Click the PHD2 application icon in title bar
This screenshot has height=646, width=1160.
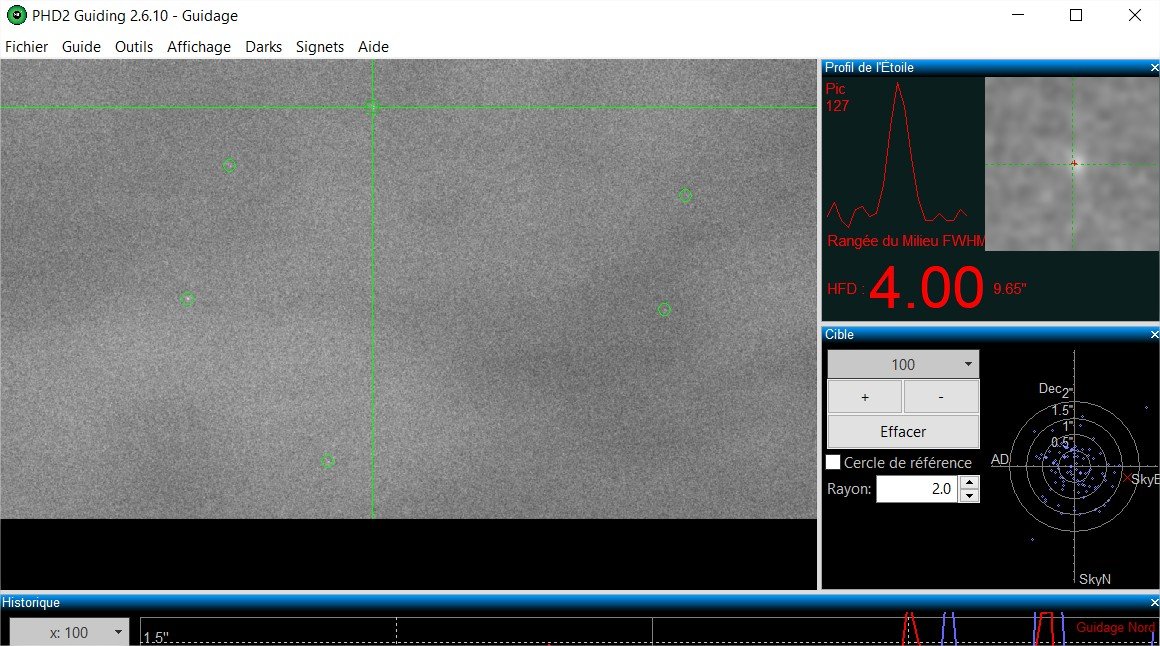pyautogui.click(x=16, y=15)
